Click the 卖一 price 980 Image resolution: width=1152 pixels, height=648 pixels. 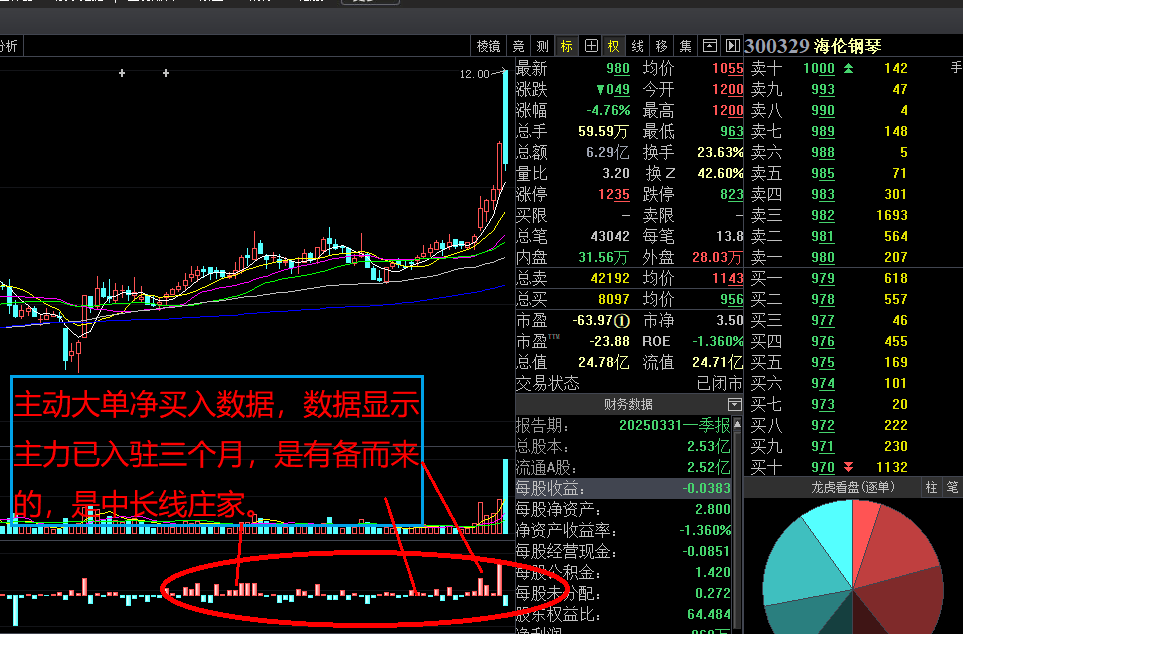(823, 258)
